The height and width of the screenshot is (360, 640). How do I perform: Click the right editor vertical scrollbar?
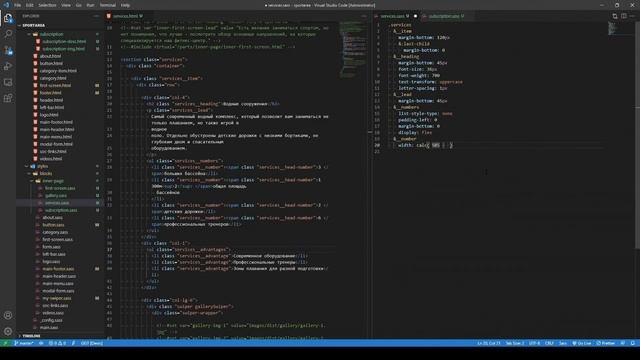637,135
